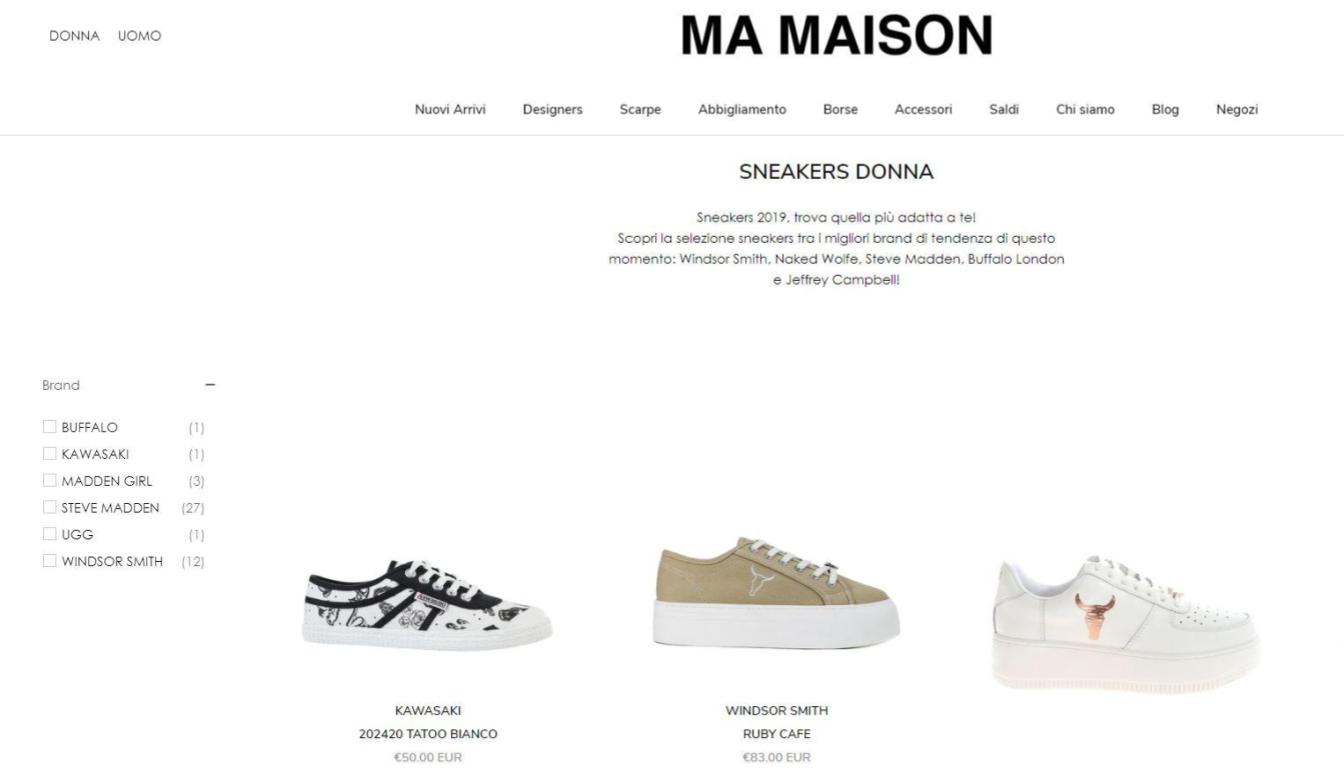The width and height of the screenshot is (1344, 774).
Task: Go to the Scarpe menu
Action: click(x=640, y=110)
